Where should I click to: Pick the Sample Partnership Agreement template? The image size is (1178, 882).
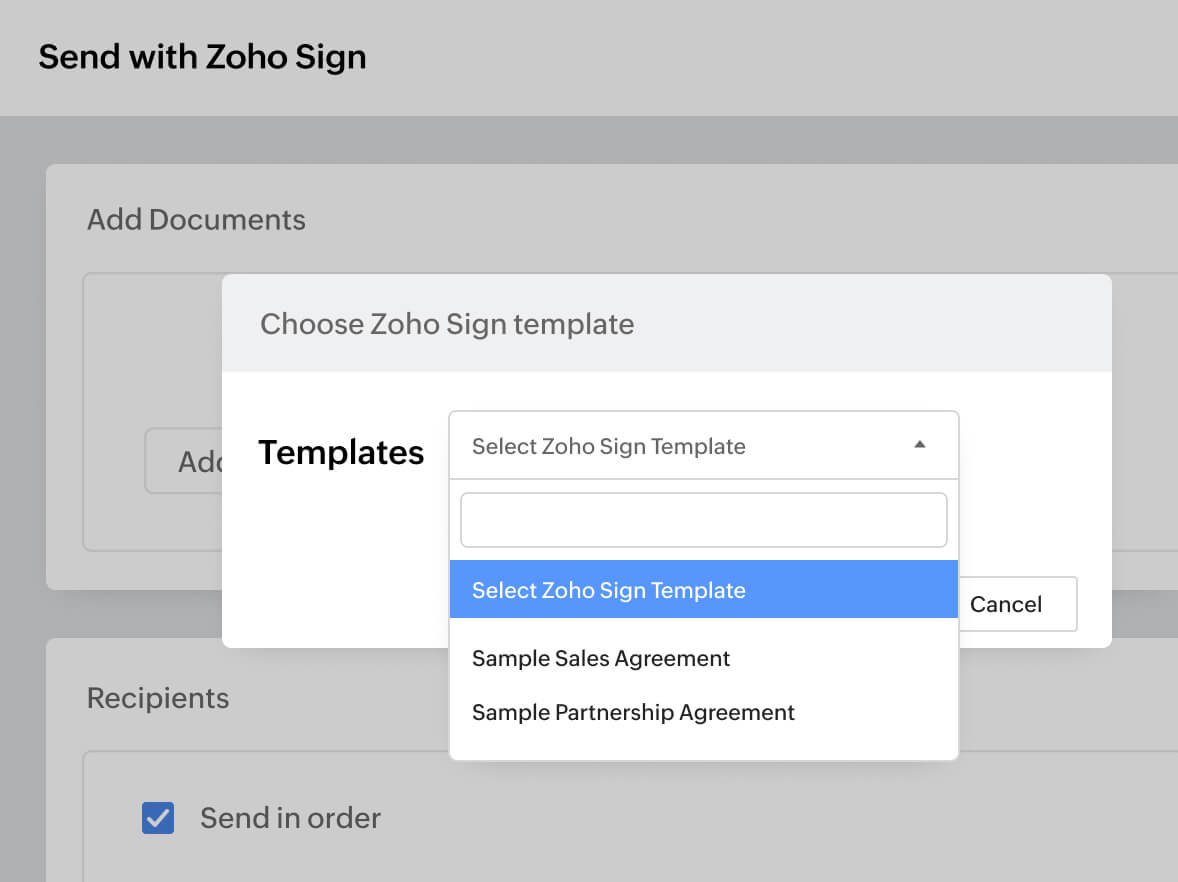point(633,712)
